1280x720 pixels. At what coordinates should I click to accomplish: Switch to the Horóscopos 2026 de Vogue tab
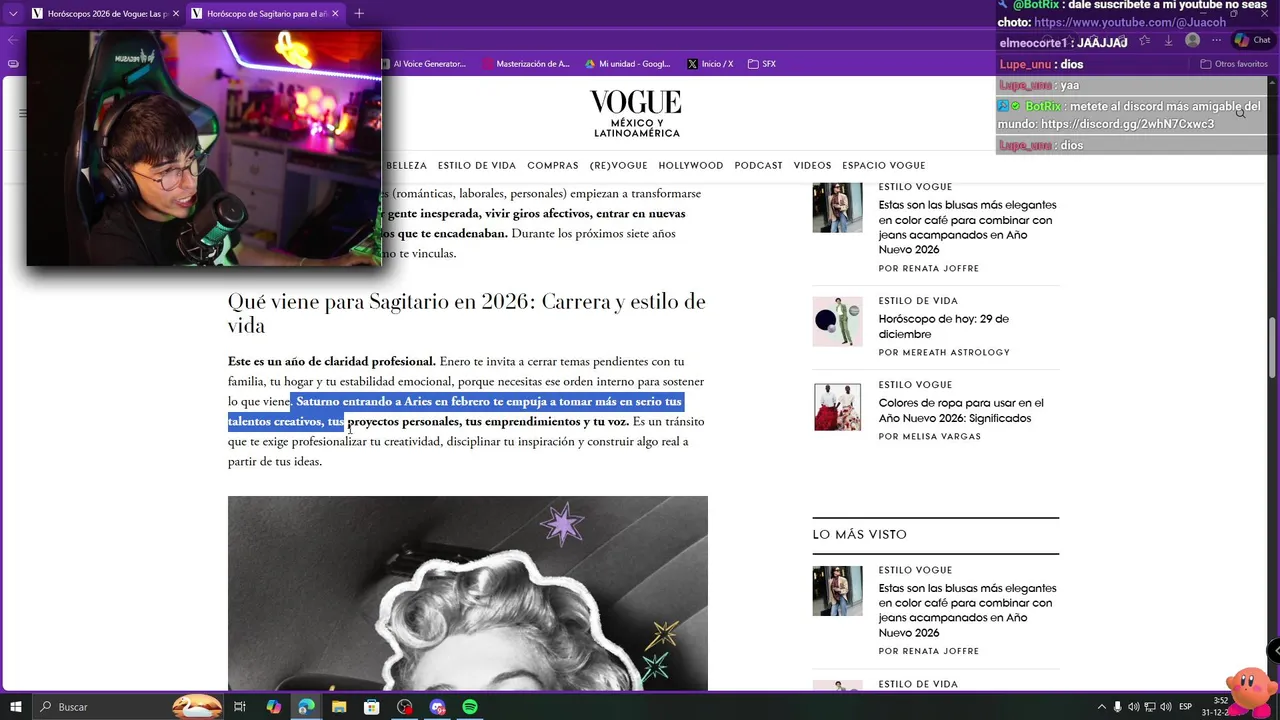pyautogui.click(x=104, y=13)
